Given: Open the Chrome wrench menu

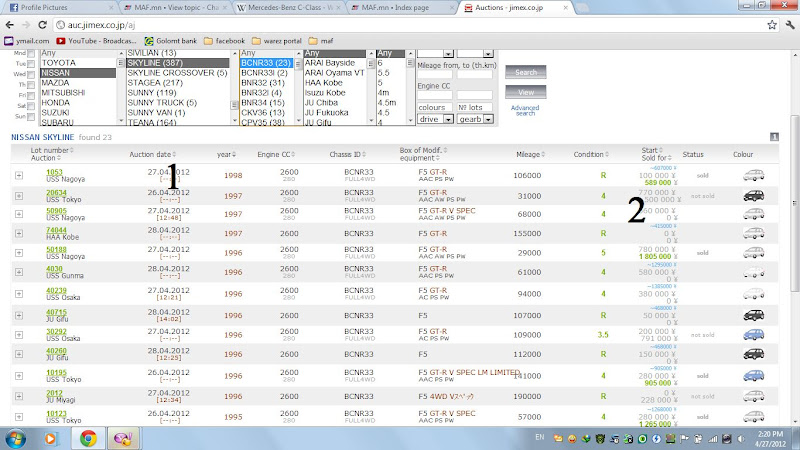Looking at the screenshot, I should tap(790, 24).
